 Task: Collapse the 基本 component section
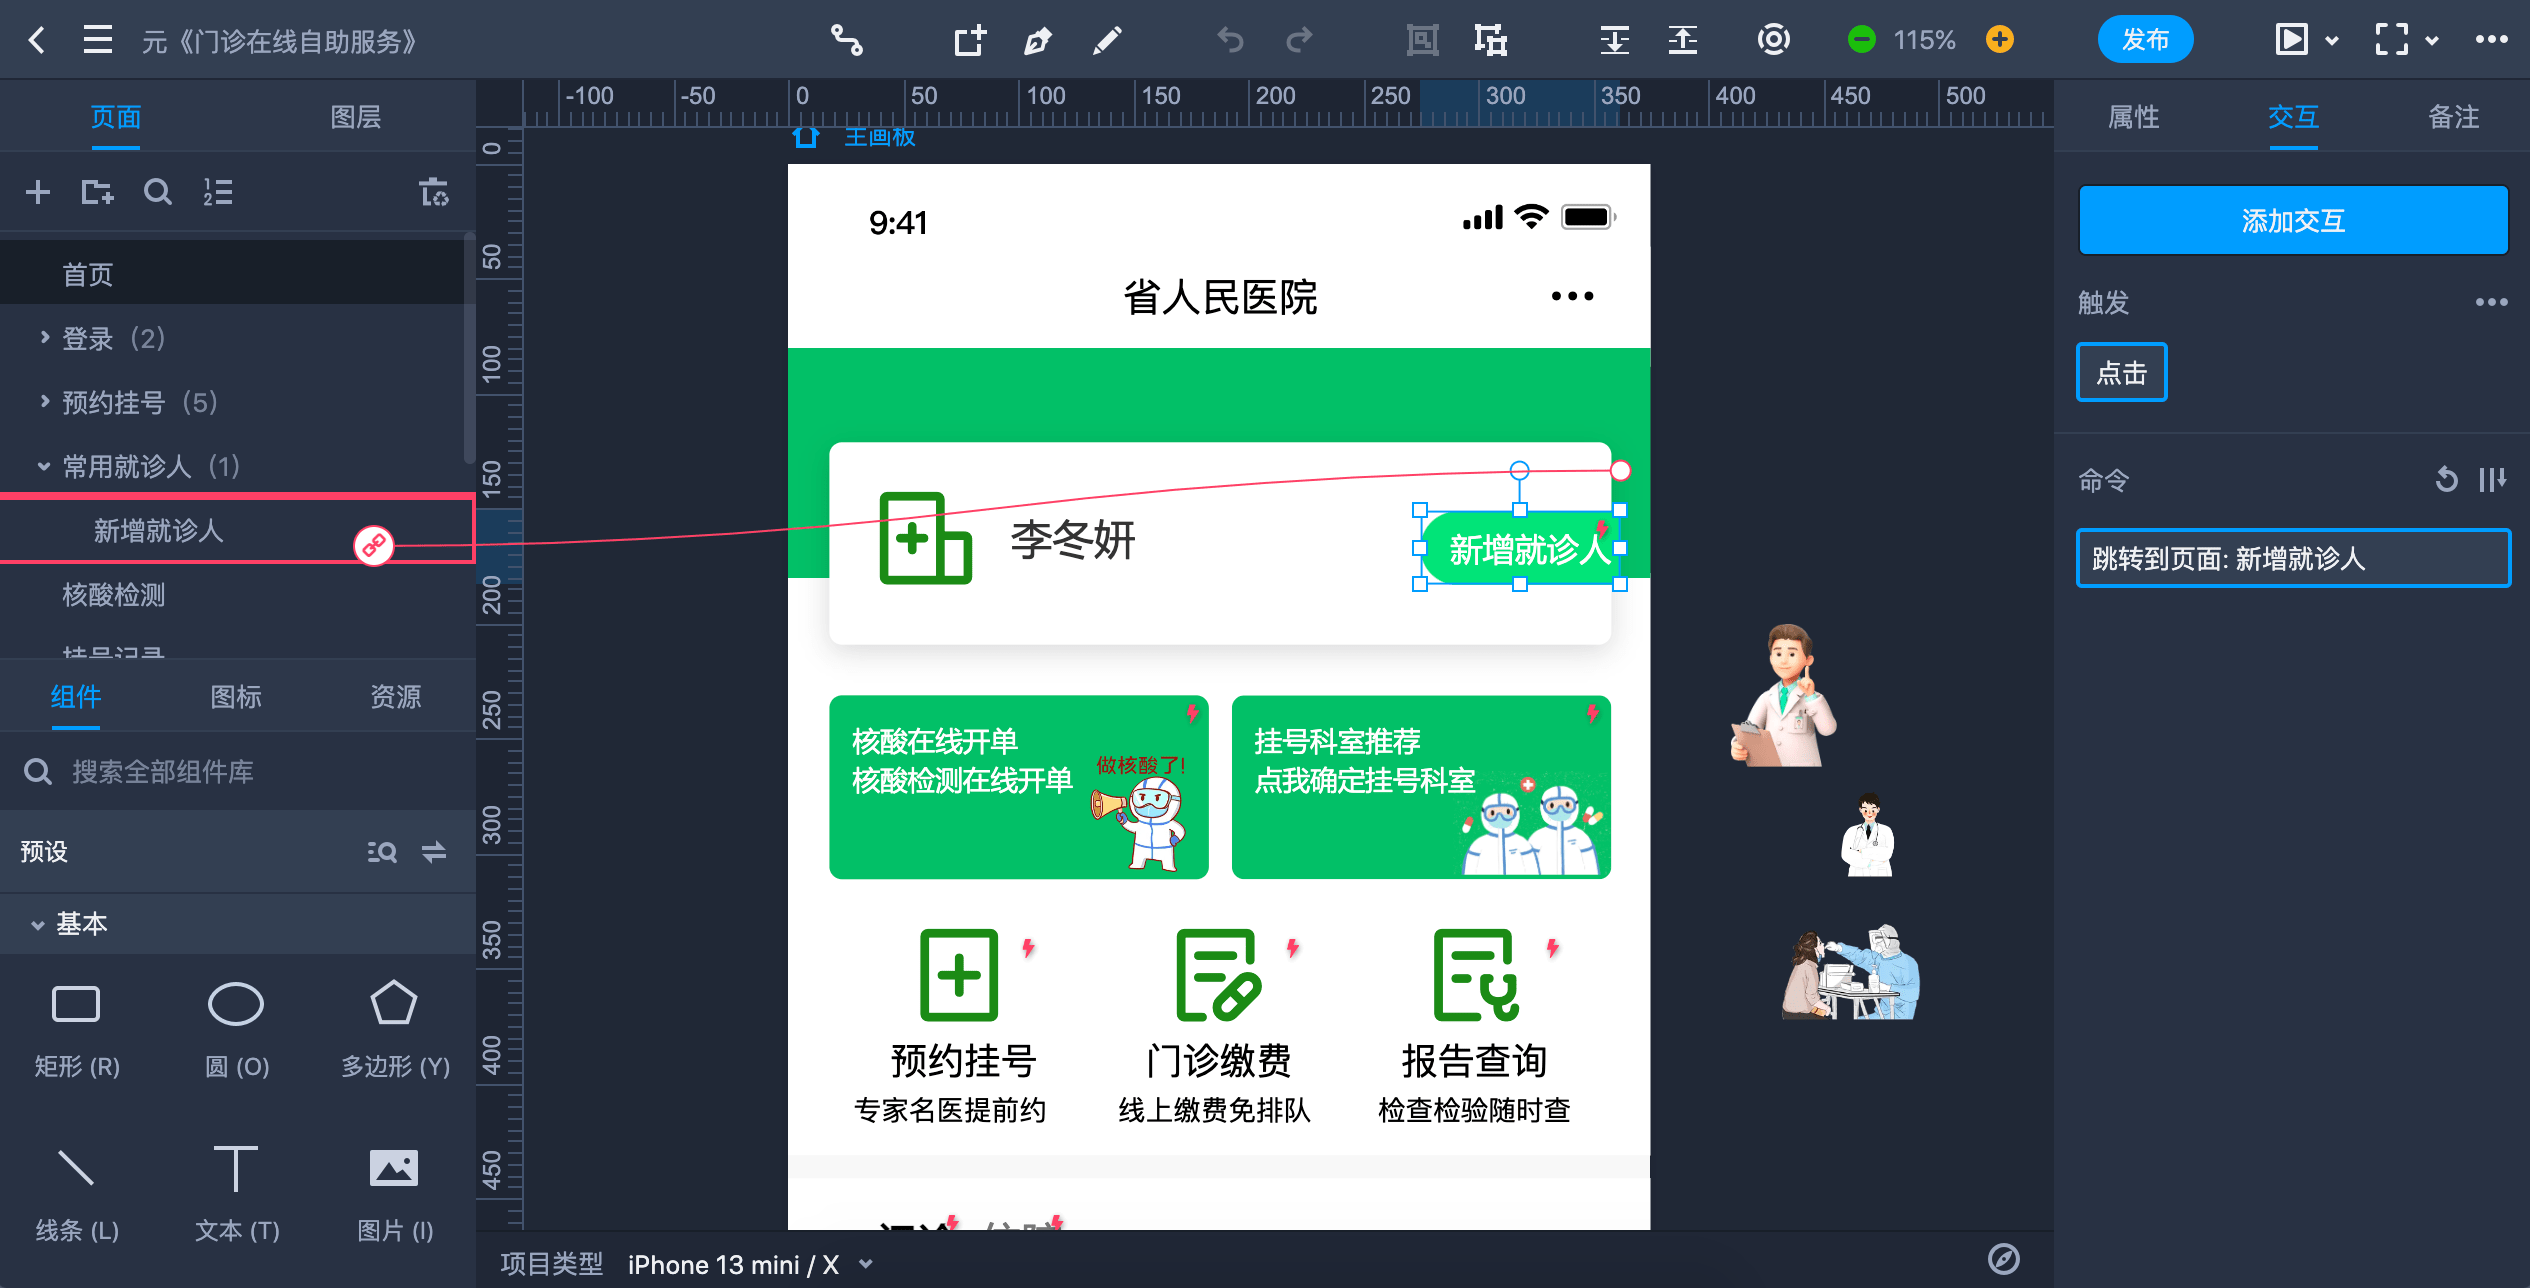click(x=38, y=924)
